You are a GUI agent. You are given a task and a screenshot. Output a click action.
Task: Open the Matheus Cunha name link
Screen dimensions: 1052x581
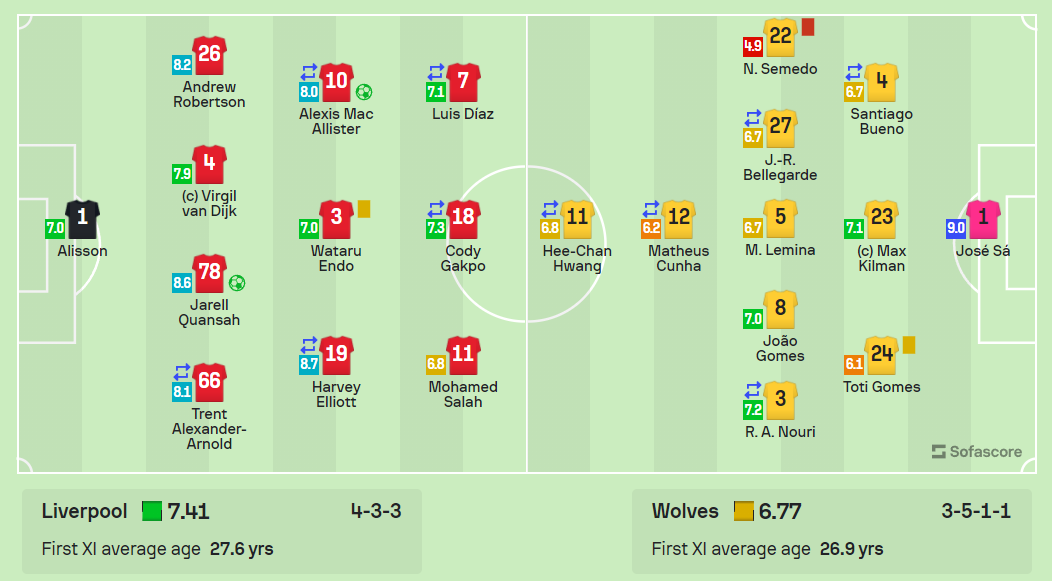point(678,258)
